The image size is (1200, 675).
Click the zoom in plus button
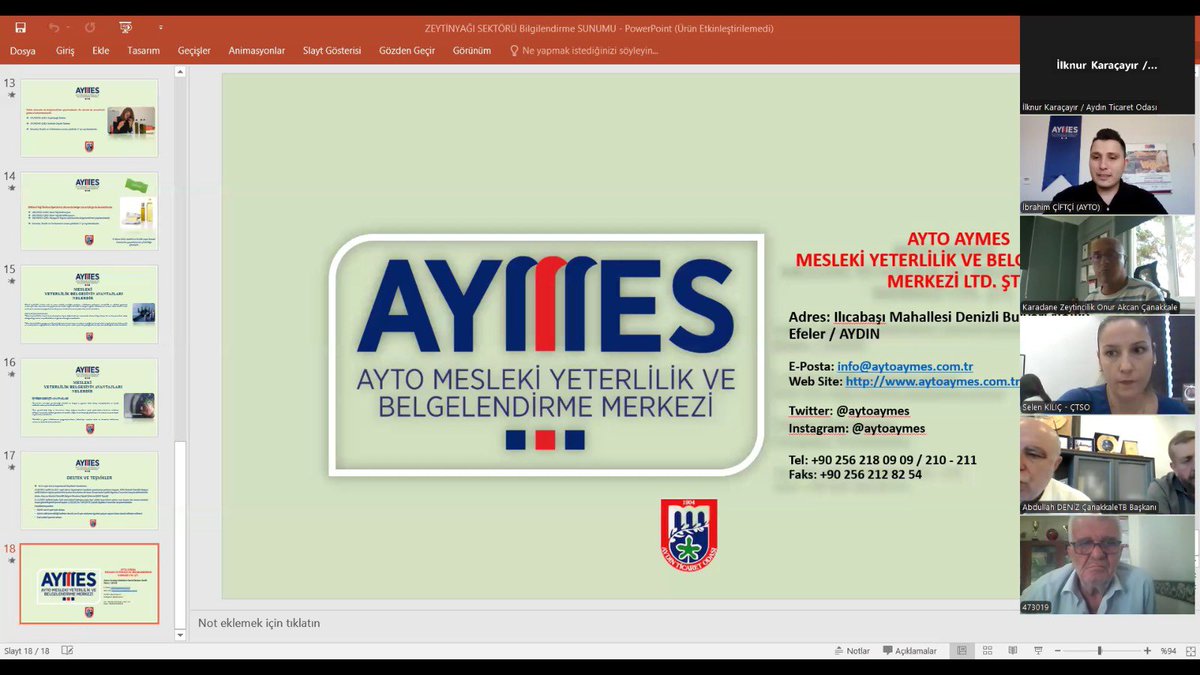pyautogui.click(x=1147, y=651)
